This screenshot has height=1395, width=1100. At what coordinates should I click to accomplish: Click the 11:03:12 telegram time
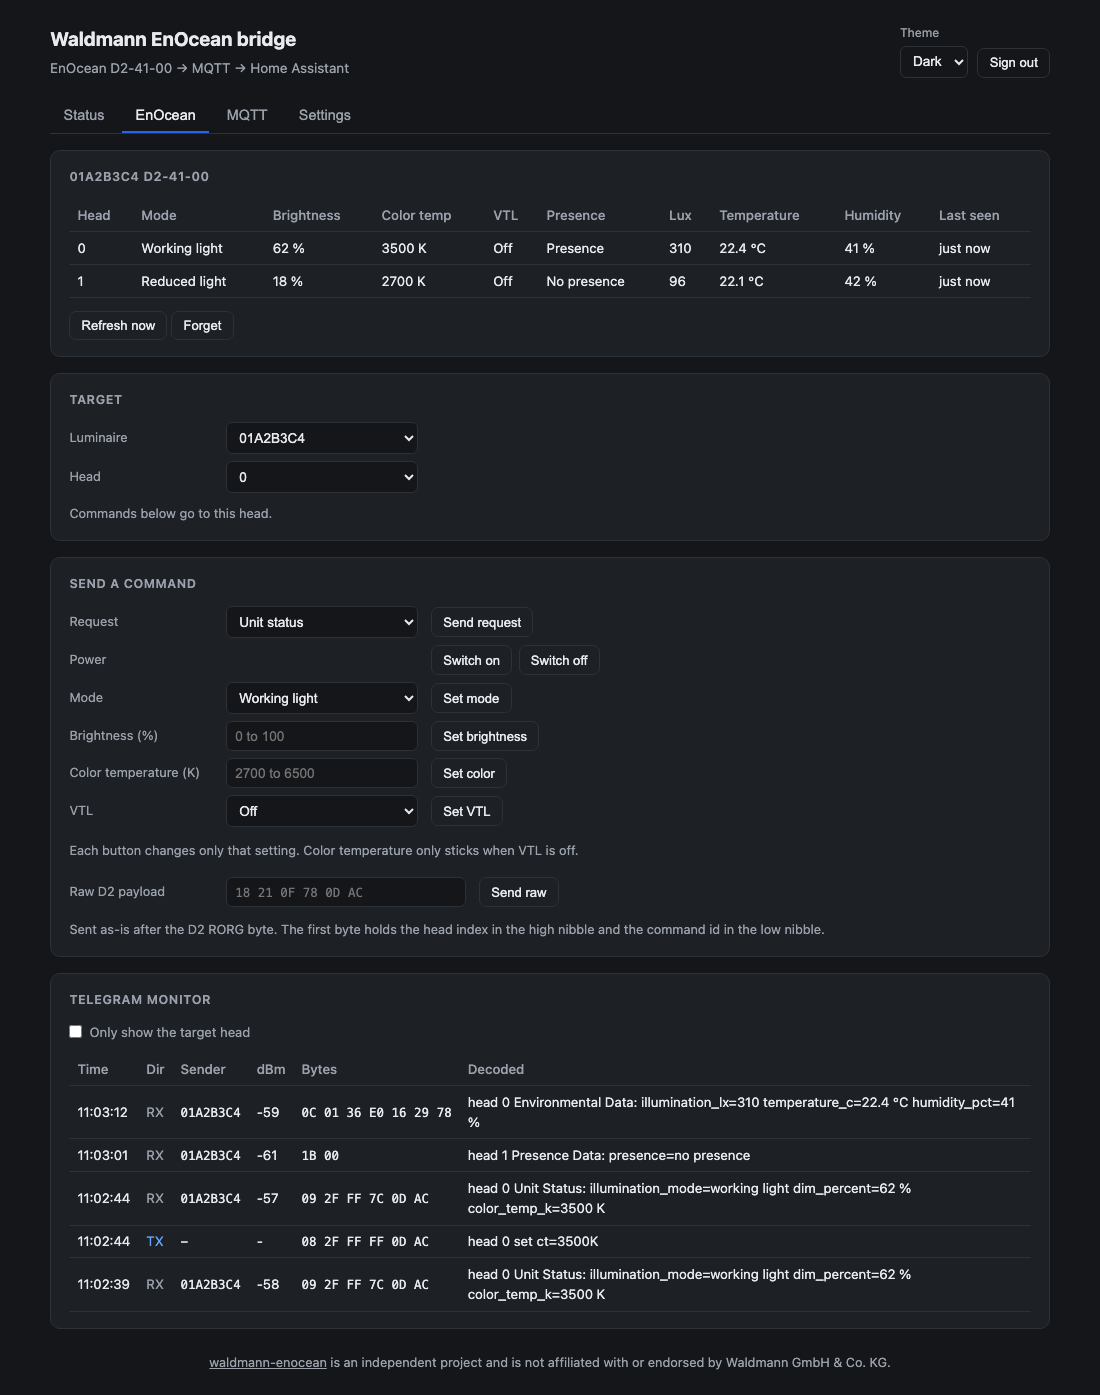(103, 1112)
